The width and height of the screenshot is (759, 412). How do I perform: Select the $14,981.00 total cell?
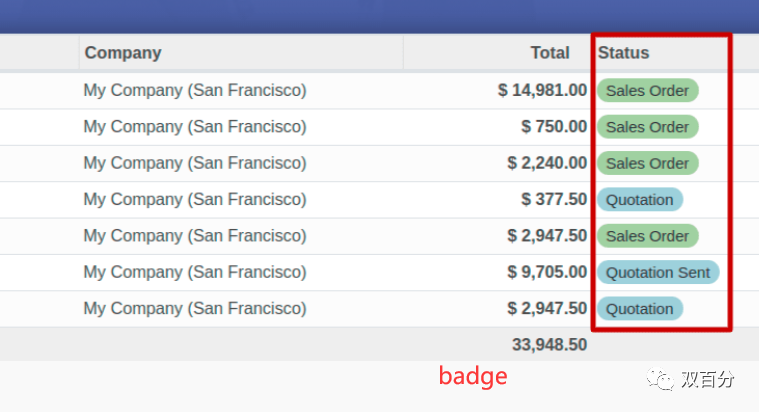[543, 91]
